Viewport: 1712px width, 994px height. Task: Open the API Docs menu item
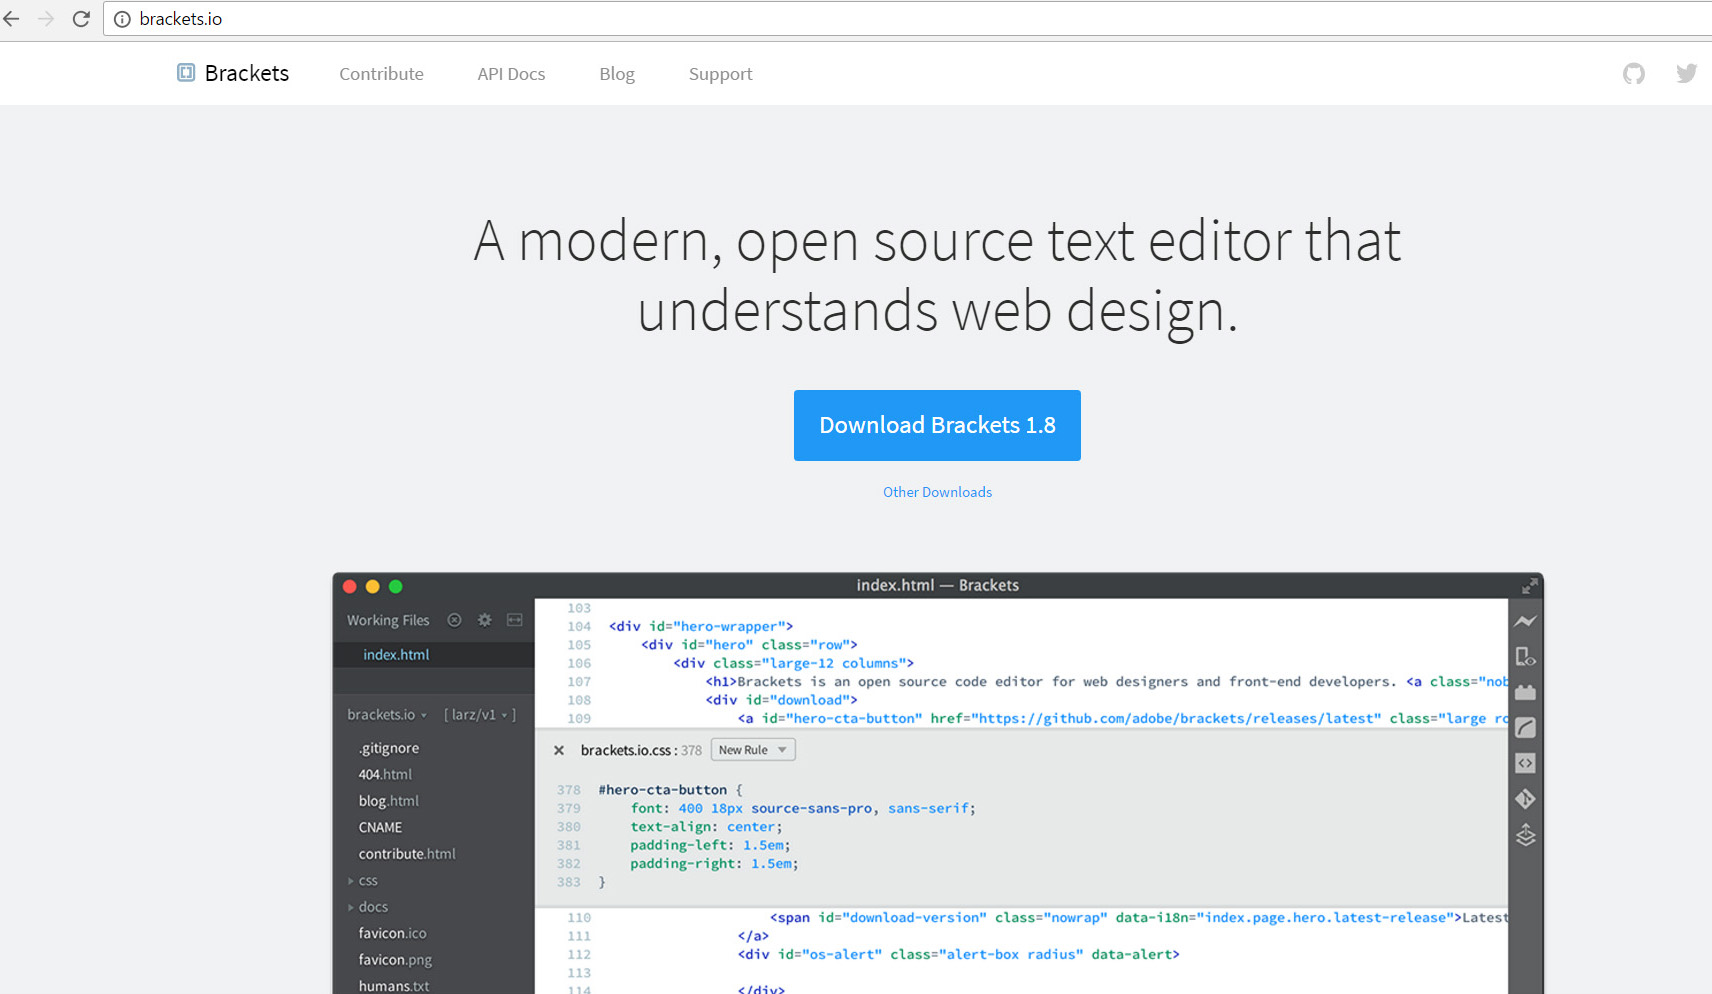click(x=511, y=74)
